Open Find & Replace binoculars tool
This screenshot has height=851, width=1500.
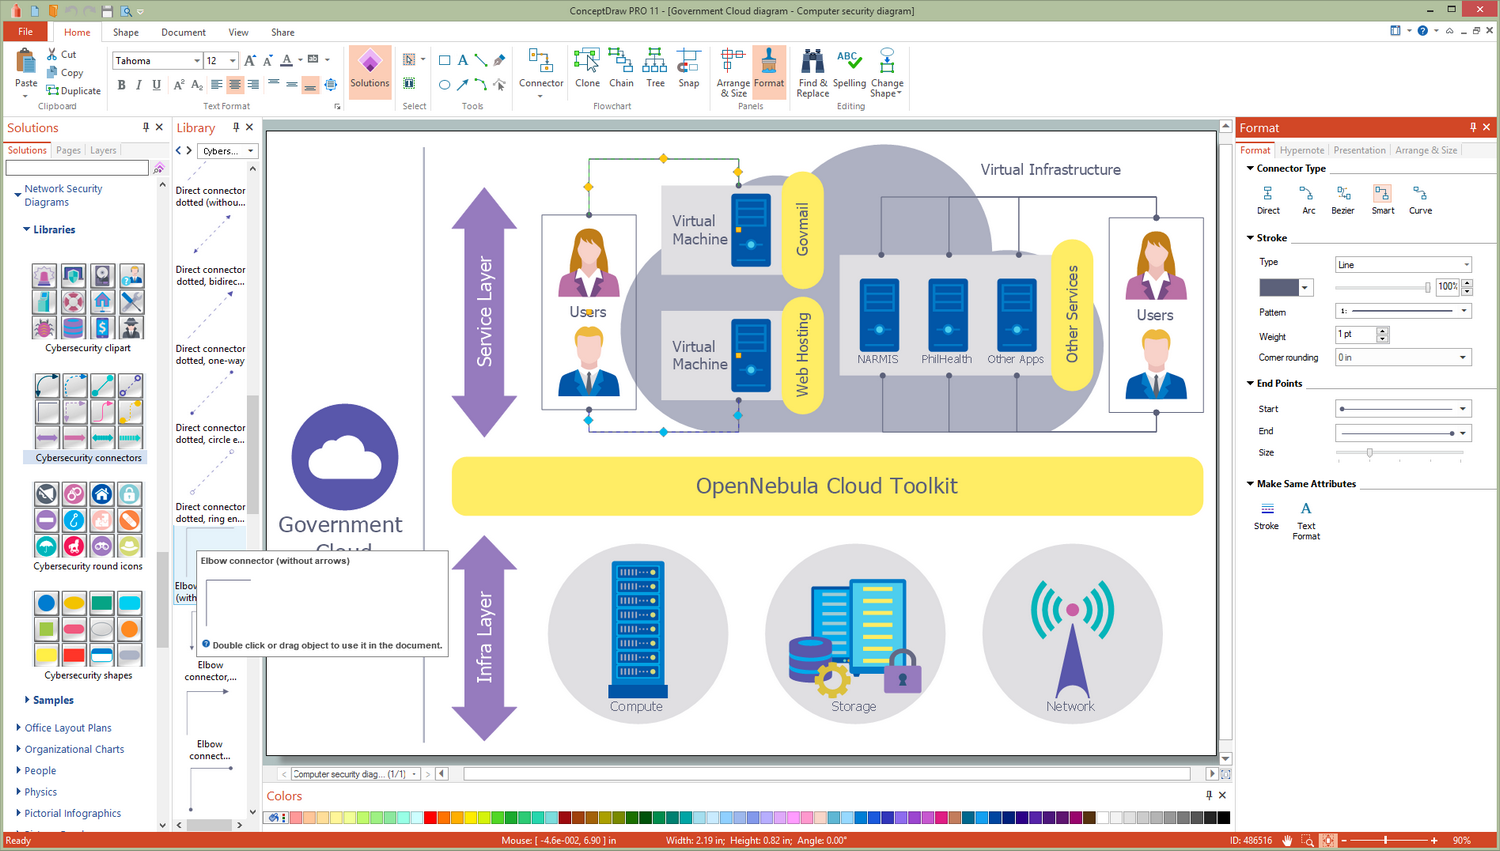coord(813,73)
